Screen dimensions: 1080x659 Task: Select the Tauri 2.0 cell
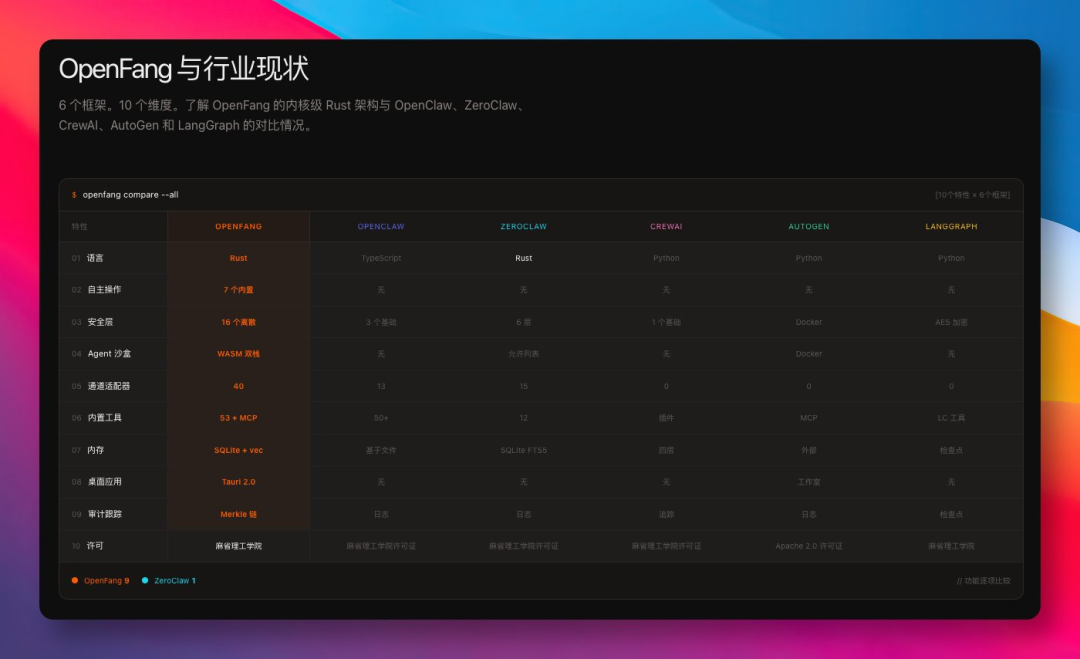238,482
